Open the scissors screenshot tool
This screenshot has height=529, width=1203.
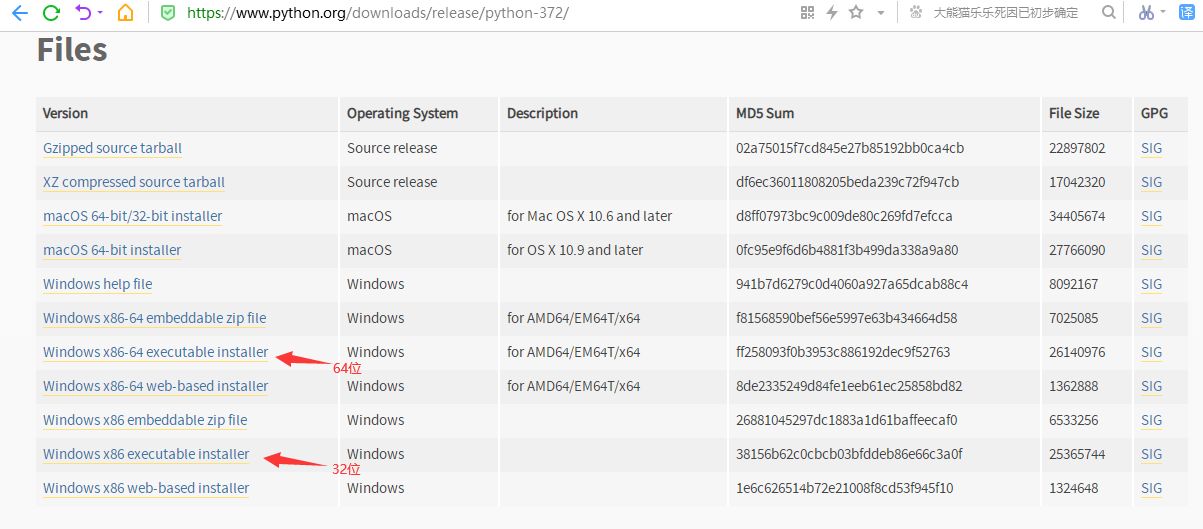coord(1146,13)
